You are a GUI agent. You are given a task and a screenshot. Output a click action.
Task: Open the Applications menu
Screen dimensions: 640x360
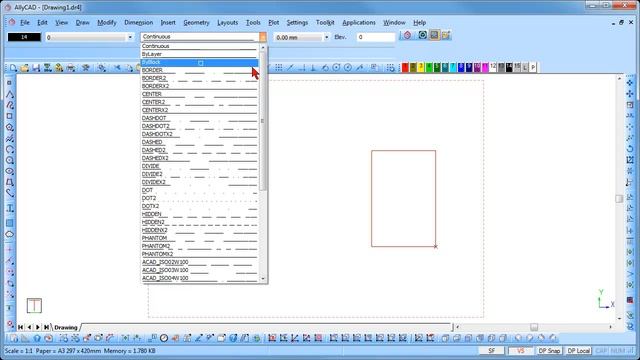(359, 22)
